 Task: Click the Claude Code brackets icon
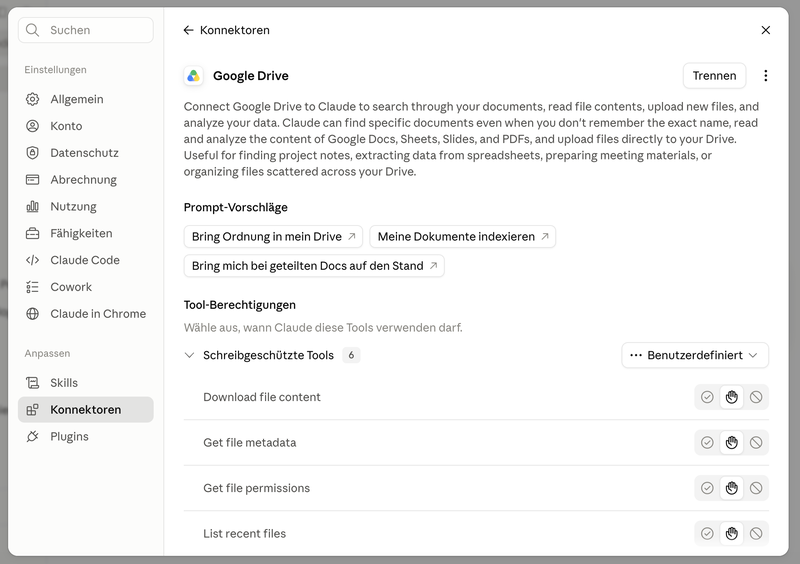click(x=32, y=260)
